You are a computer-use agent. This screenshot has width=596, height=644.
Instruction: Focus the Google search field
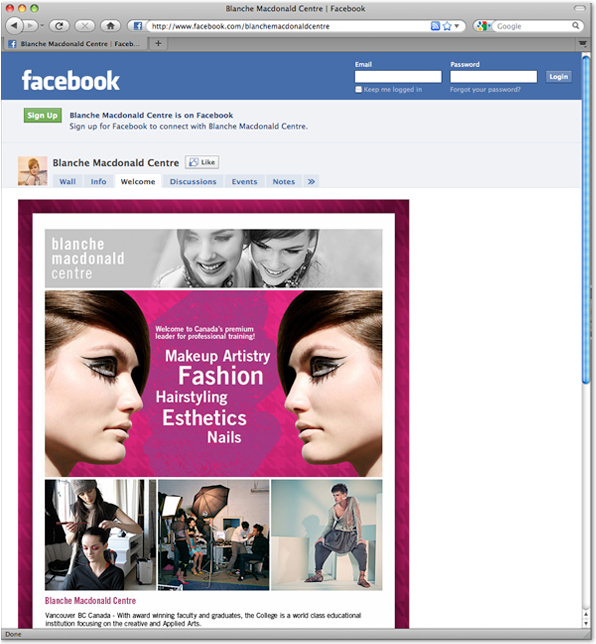pyautogui.click(x=532, y=26)
